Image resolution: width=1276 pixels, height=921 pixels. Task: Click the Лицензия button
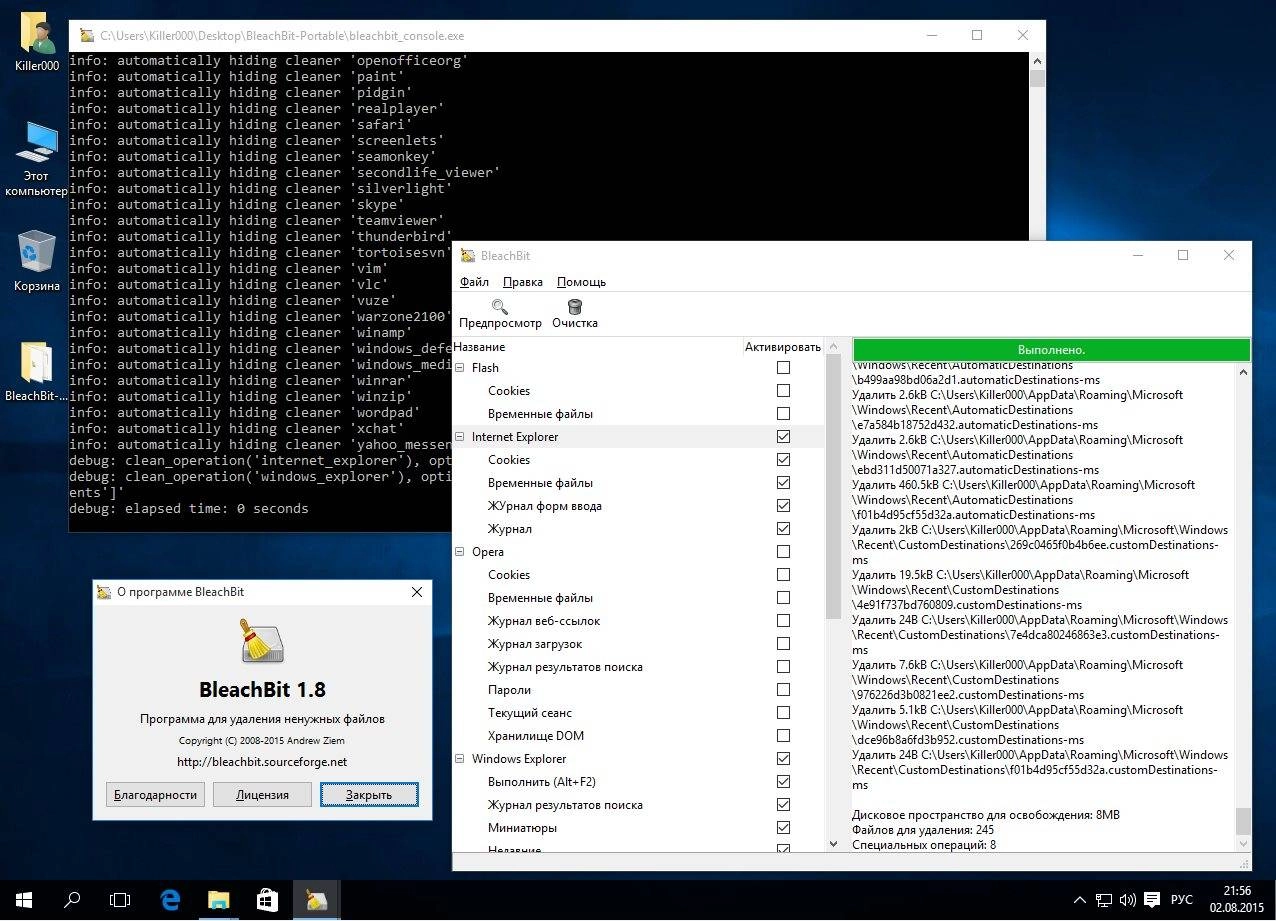(x=262, y=795)
